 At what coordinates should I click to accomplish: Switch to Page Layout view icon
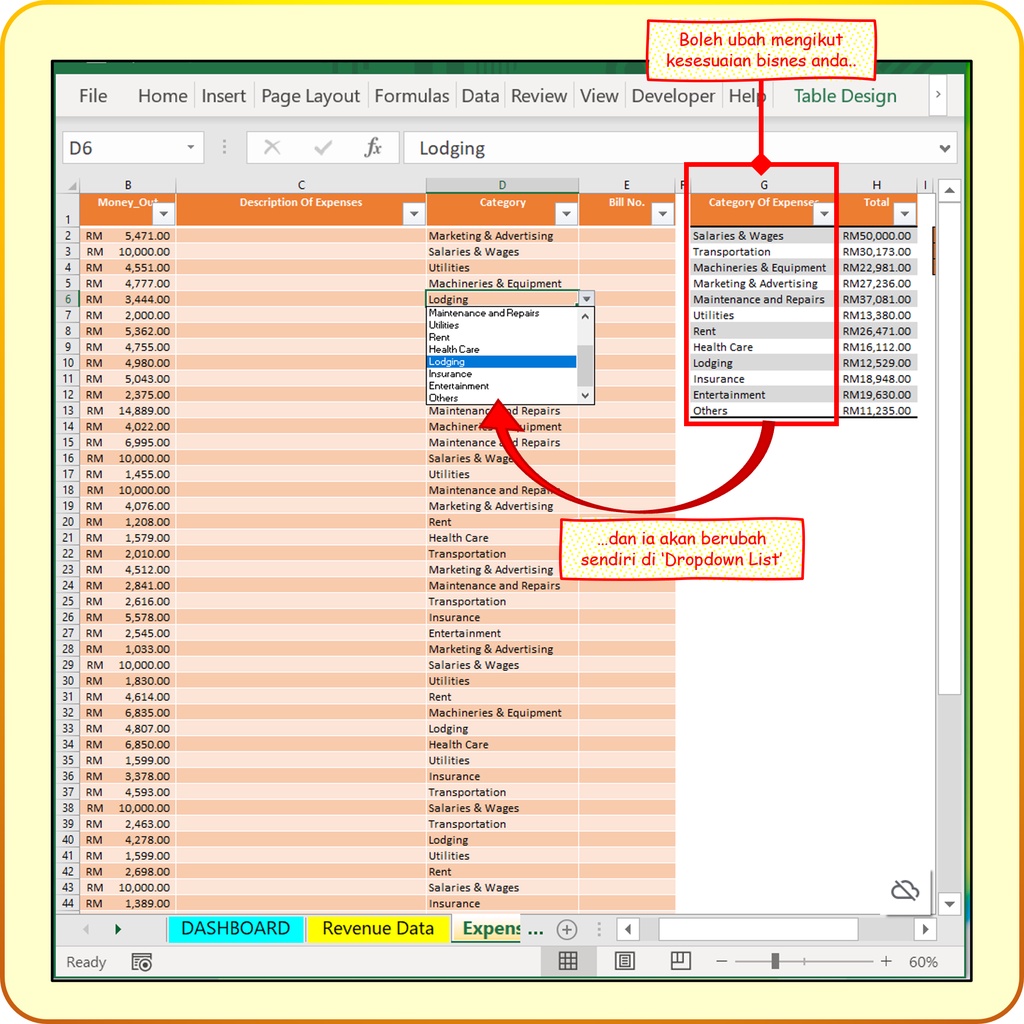tap(625, 961)
